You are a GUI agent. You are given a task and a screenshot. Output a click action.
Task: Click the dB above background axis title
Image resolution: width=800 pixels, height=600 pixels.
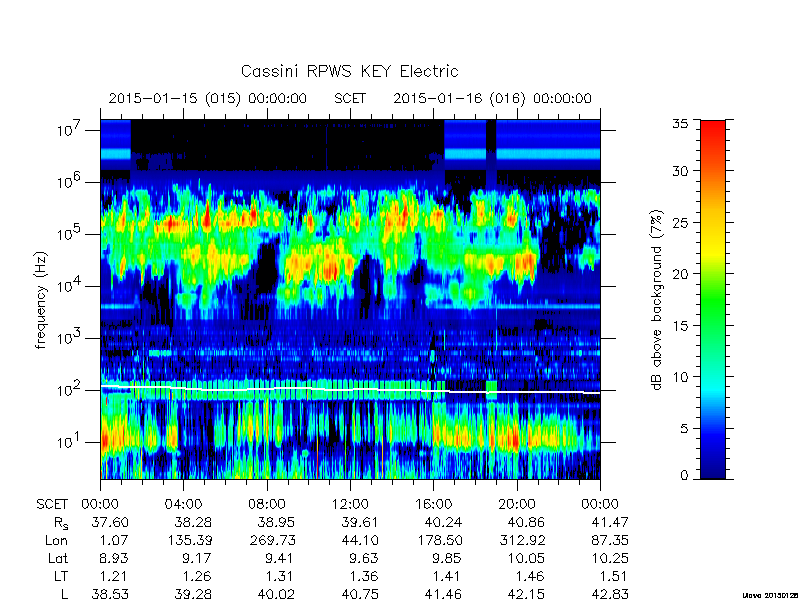[x=657, y=300]
